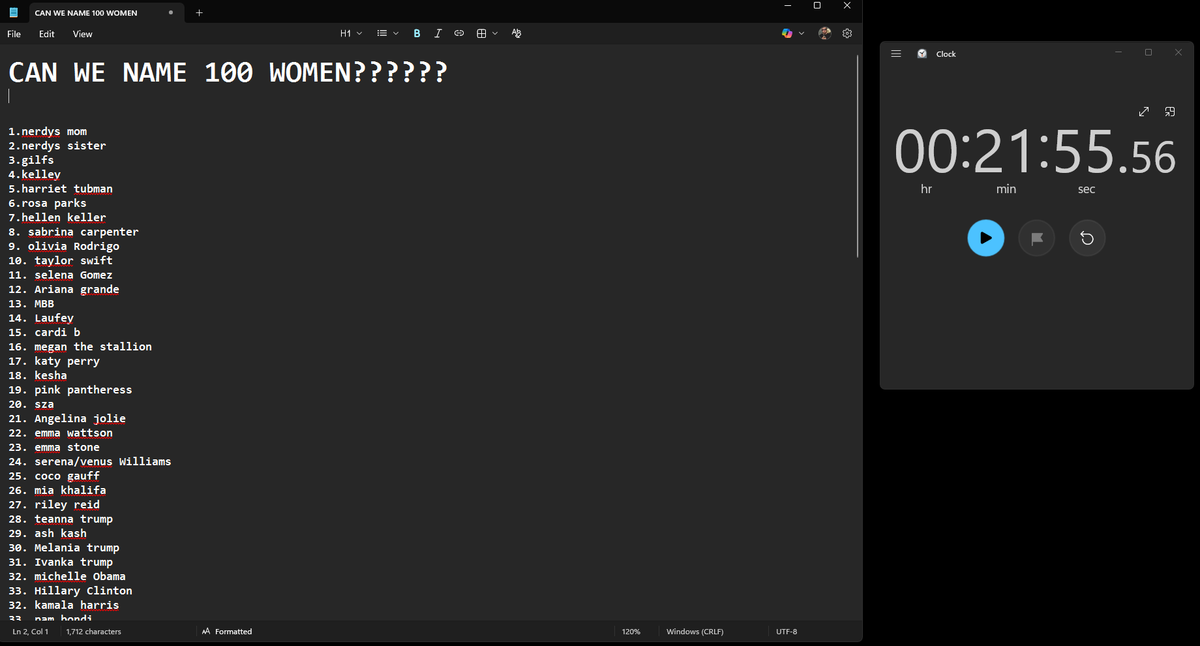Viewport: 1200px width, 646px height.
Task: Click the line '19. pink pantheress'
Action: (x=70, y=389)
